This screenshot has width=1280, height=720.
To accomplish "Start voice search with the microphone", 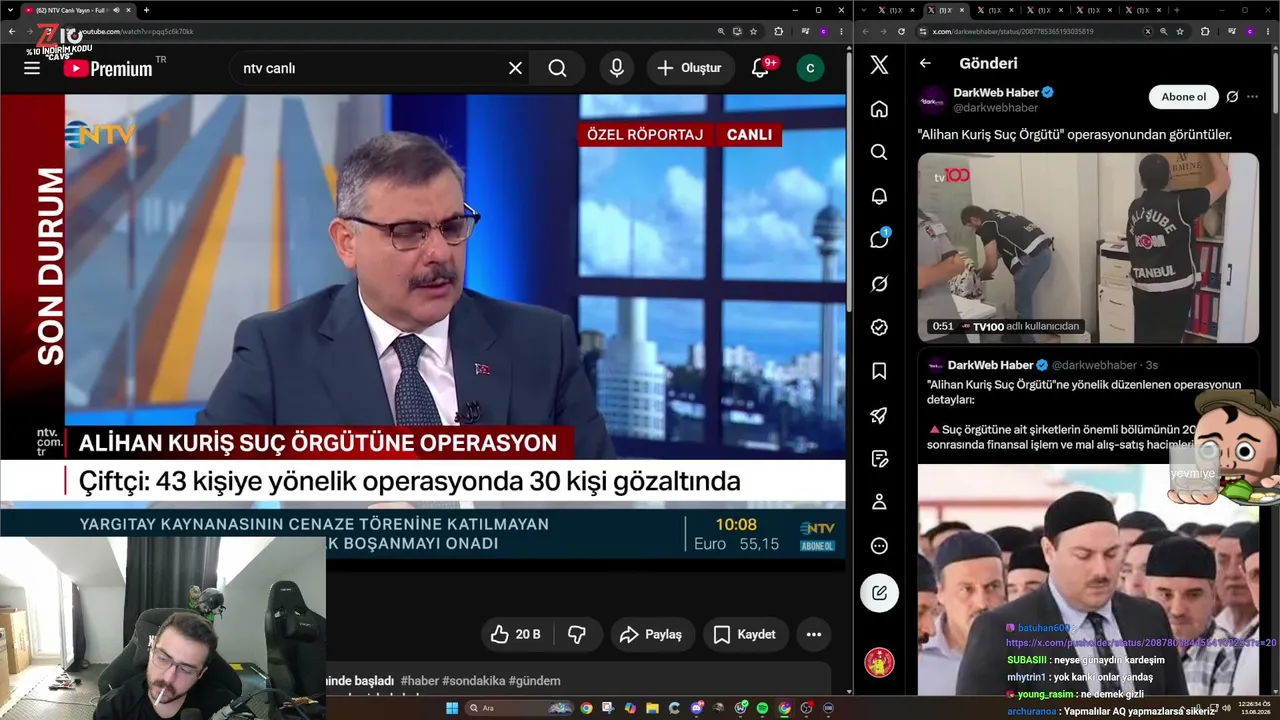I will click(x=617, y=68).
